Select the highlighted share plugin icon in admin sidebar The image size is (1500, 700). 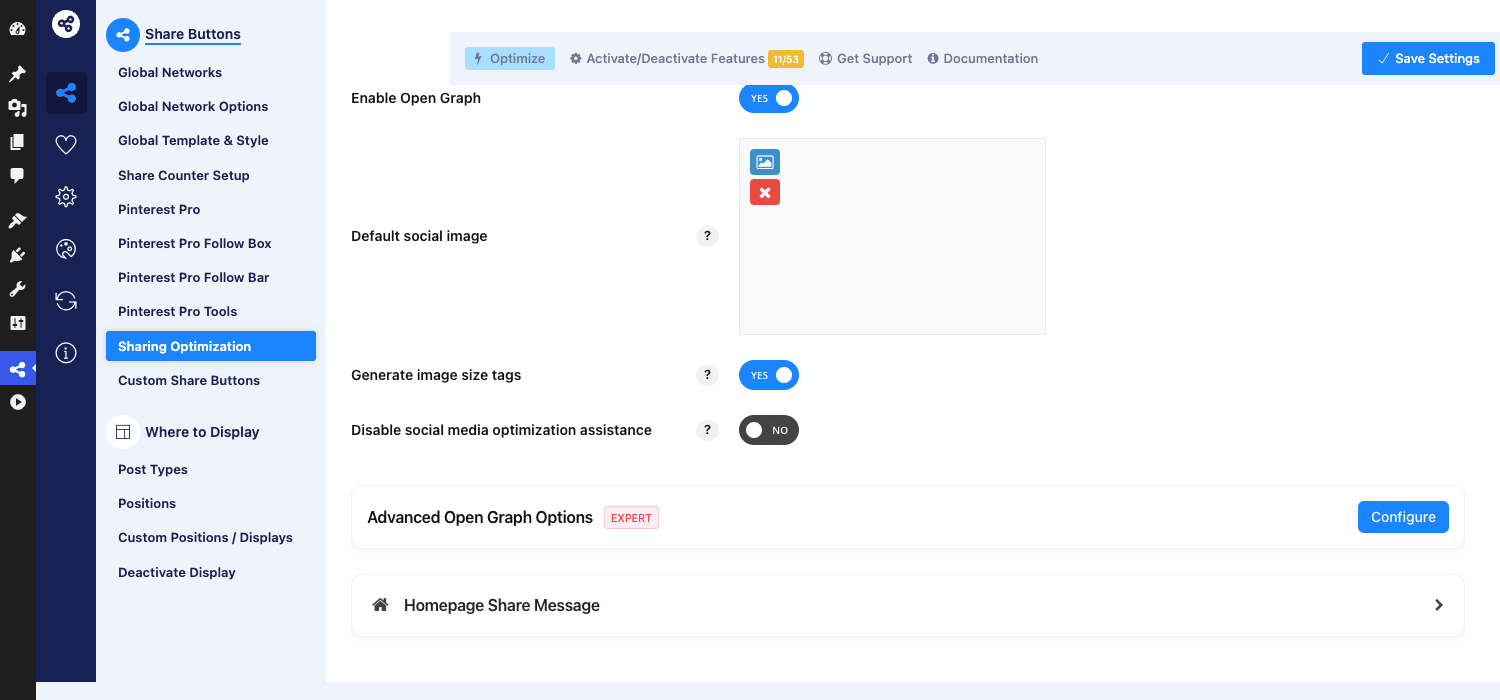pos(17,369)
